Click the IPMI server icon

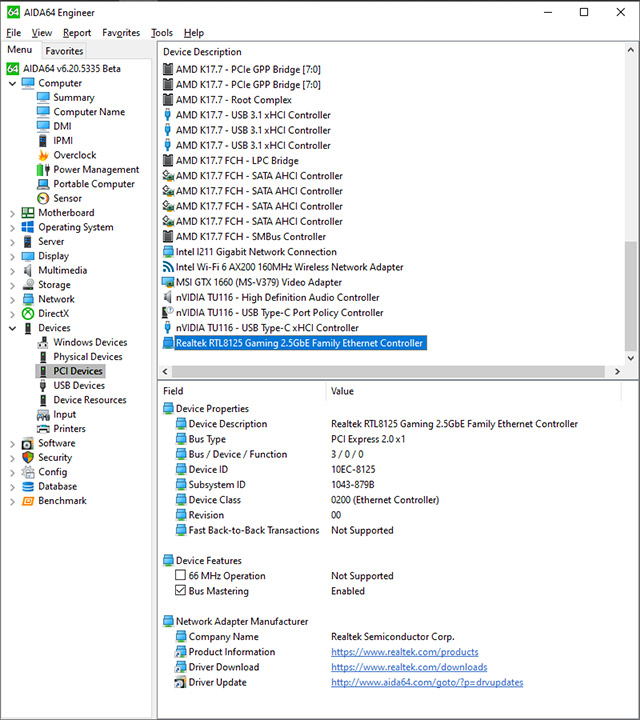point(43,141)
